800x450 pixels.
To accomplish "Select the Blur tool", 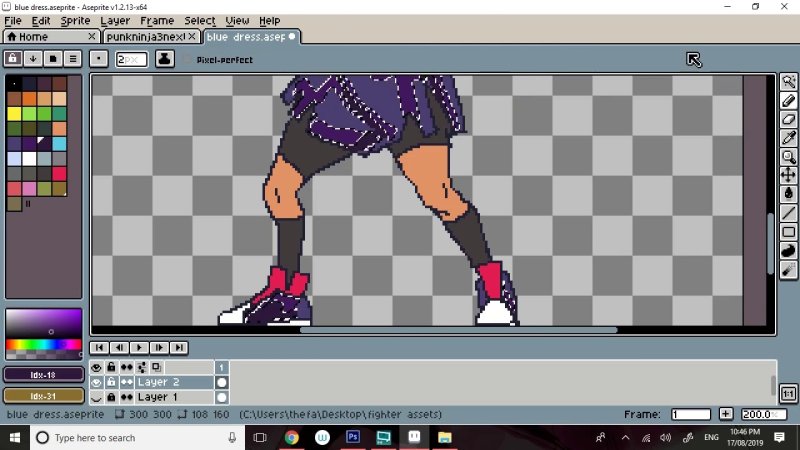I will [788, 269].
